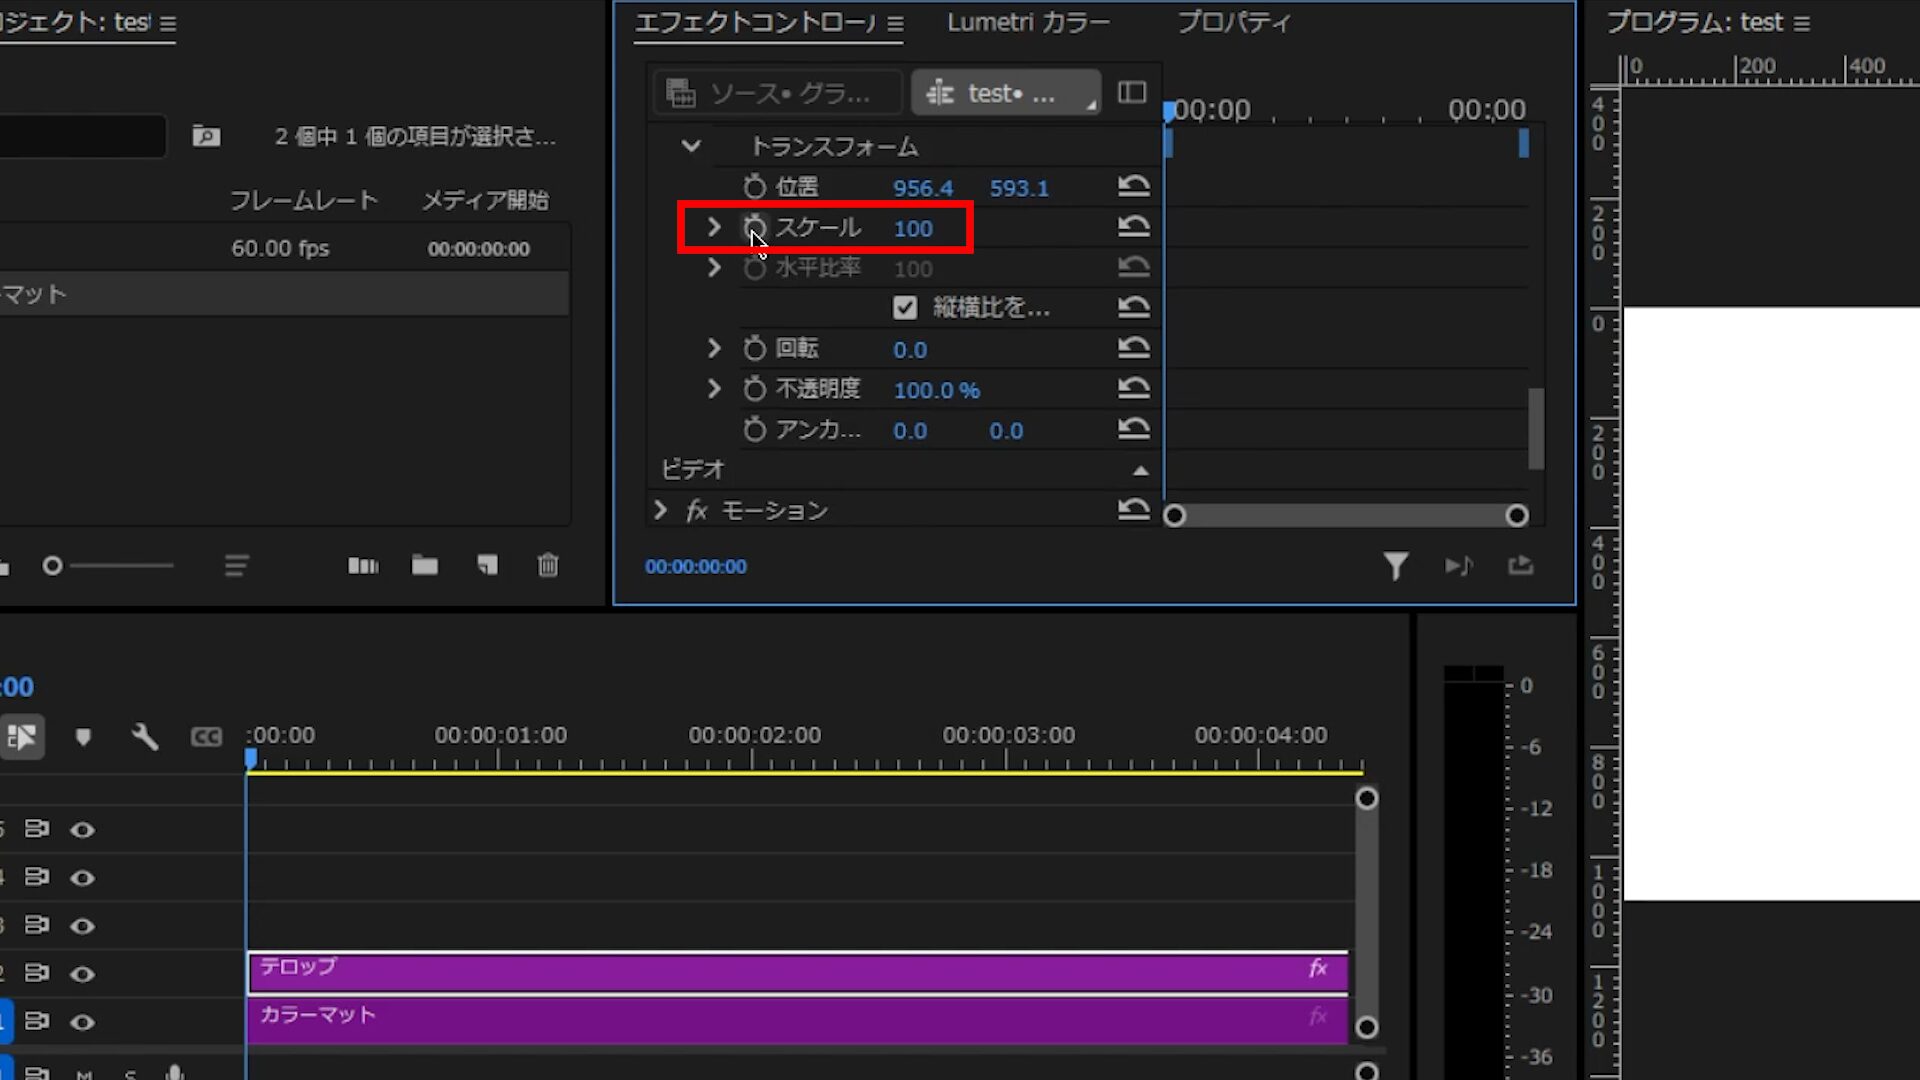Click the play audio icon in effect controls

pyautogui.click(x=1459, y=566)
